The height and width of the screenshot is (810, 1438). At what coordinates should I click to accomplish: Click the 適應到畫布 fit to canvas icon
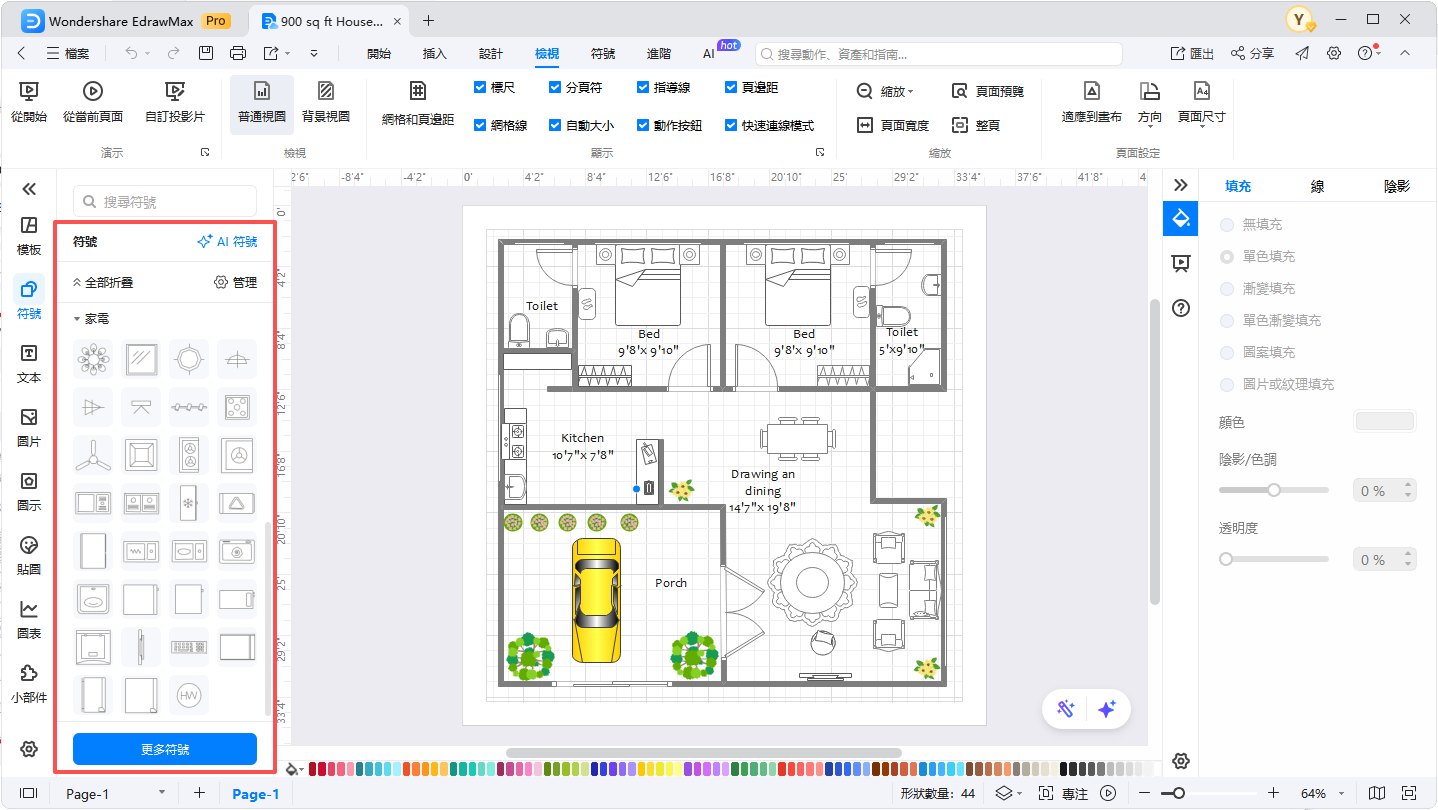pos(1091,92)
